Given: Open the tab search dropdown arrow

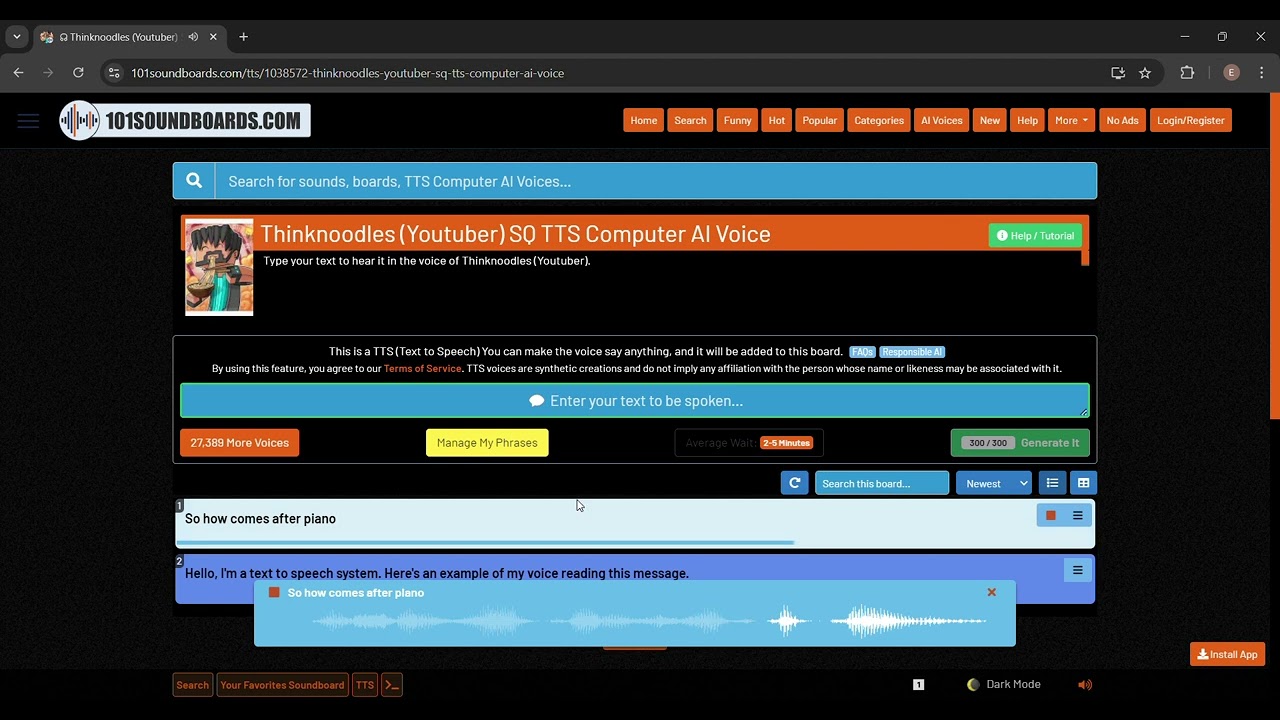Looking at the screenshot, I should point(16,37).
